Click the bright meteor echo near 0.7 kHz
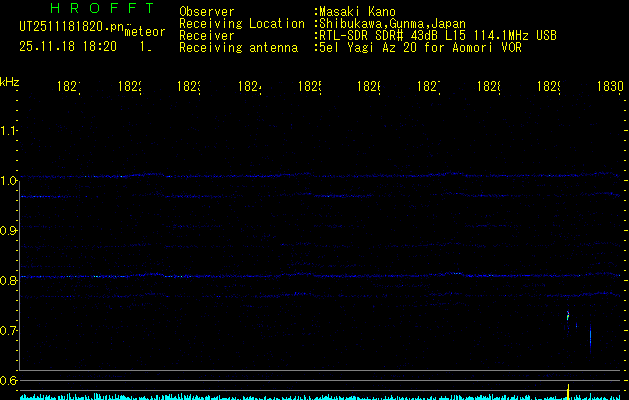The height and width of the screenshot is (400, 629). tap(568, 316)
